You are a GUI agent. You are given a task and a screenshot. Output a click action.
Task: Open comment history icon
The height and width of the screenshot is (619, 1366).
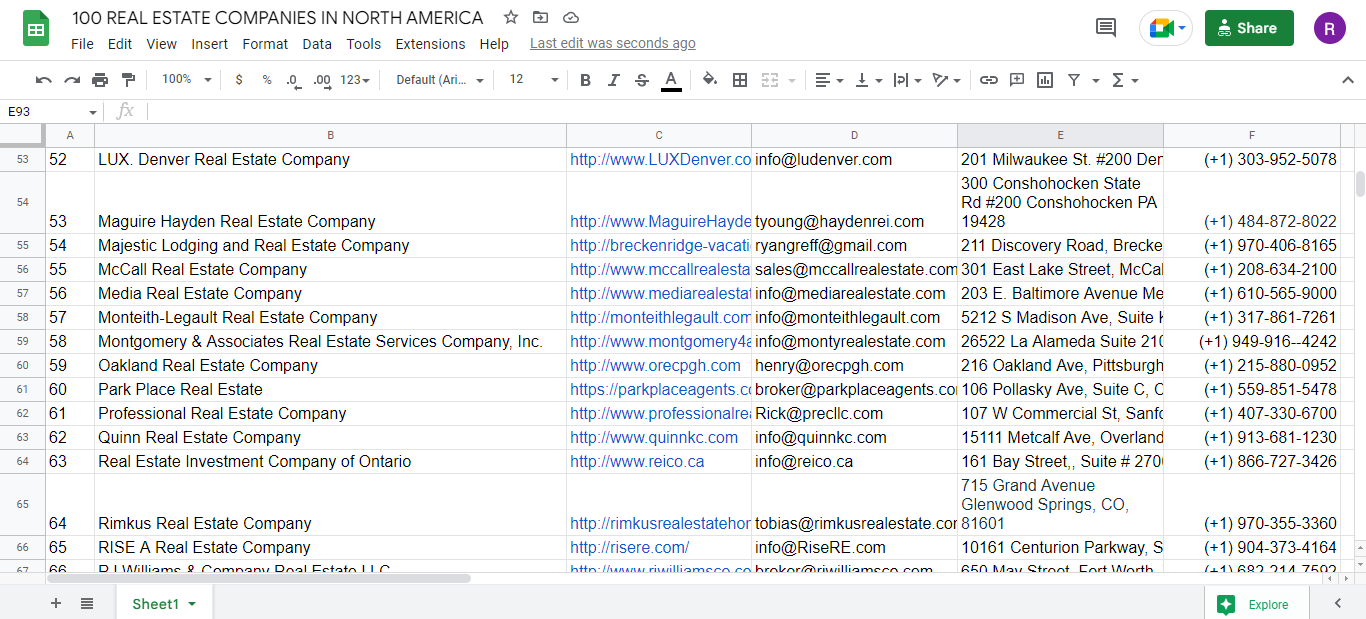[x=1105, y=28]
